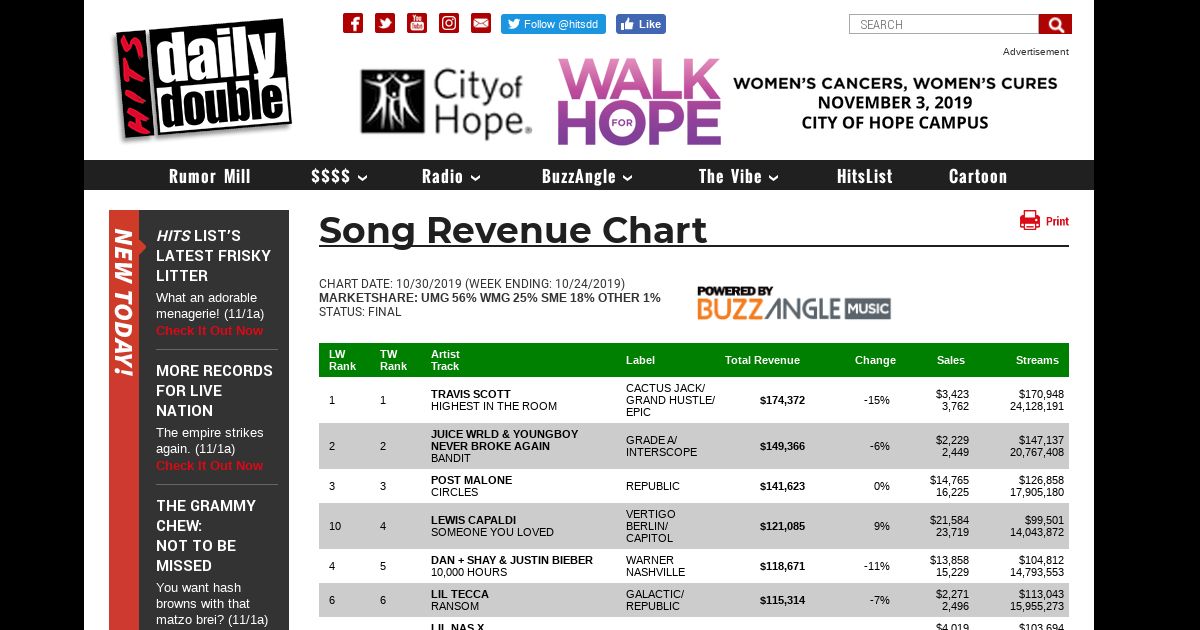
Task: Go to the HitsList menu item
Action: [864, 177]
